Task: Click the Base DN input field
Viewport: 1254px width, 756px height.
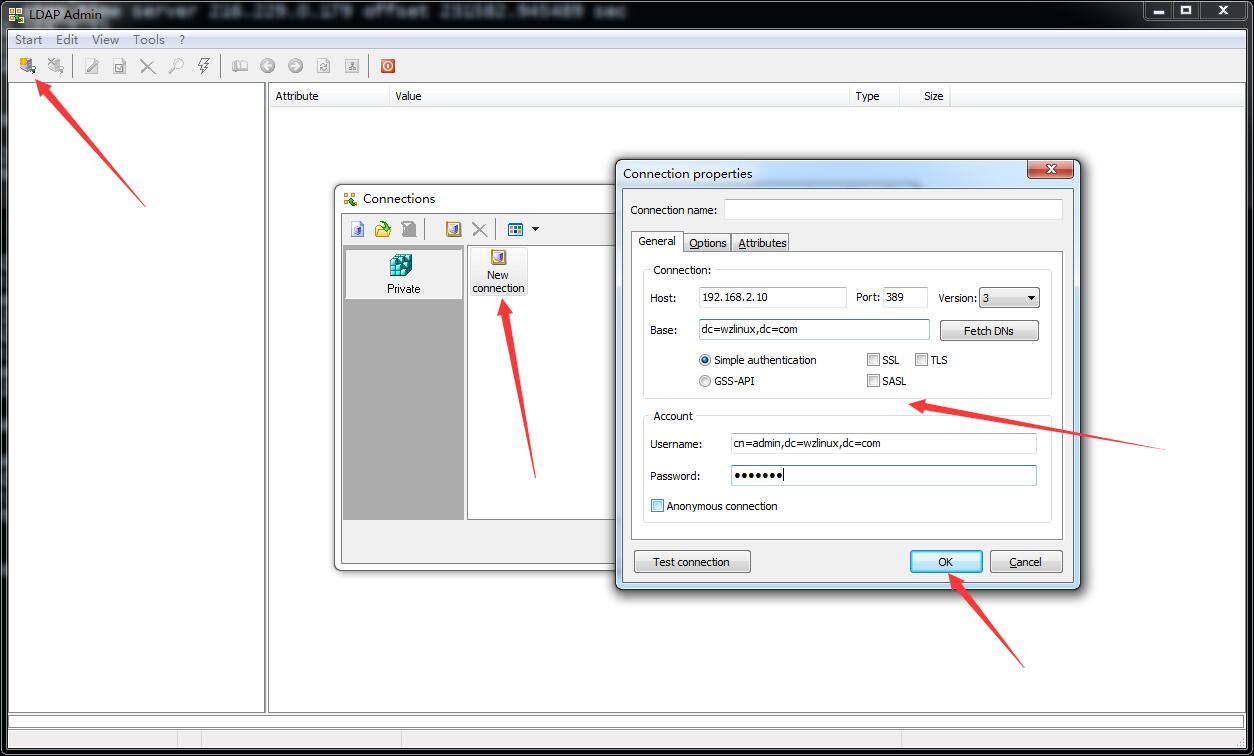Action: [814, 330]
